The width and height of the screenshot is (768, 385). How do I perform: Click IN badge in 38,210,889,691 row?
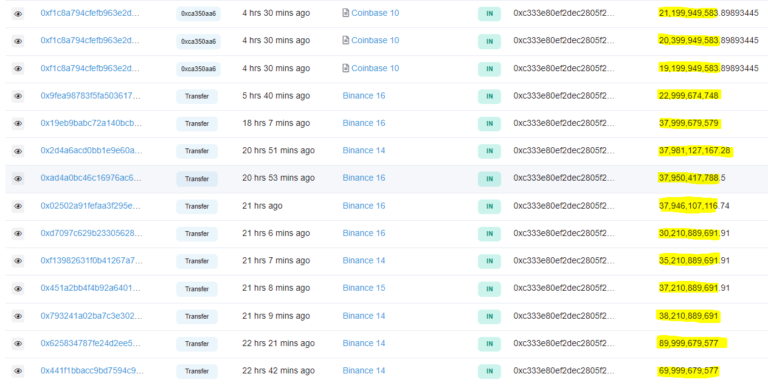[489, 316]
